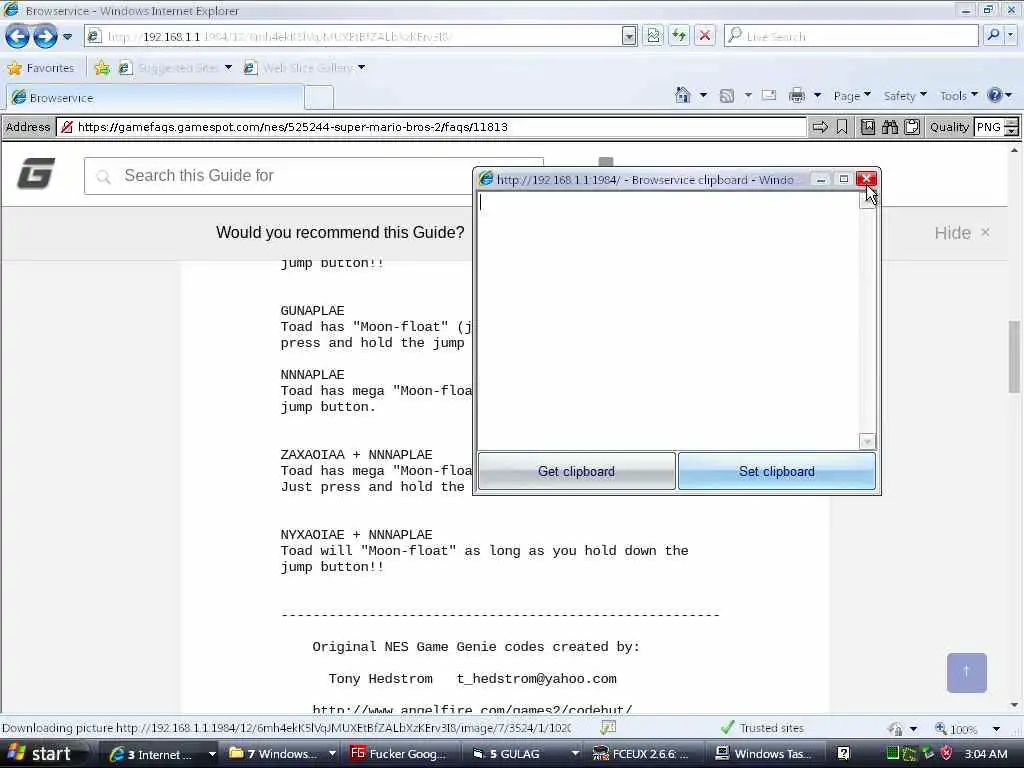Click the GUNAPLAE code text
The height and width of the screenshot is (768, 1024).
click(x=312, y=311)
